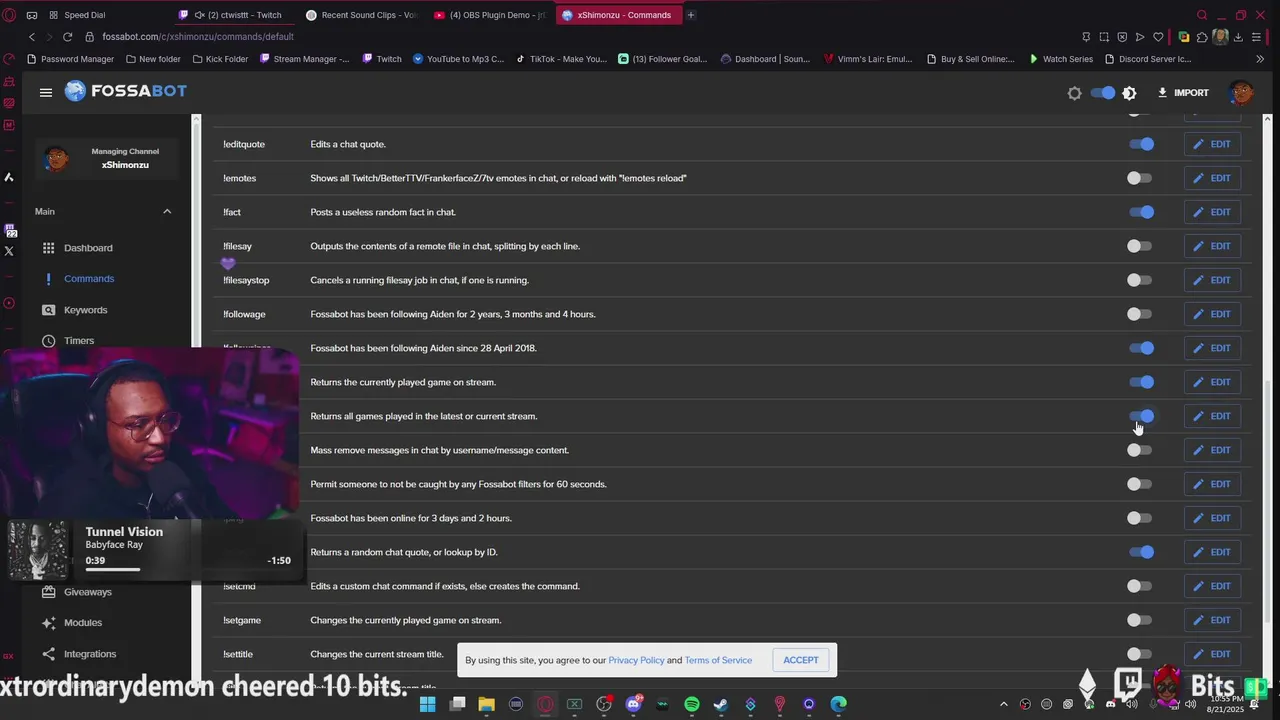Click the Tunnel Vision album thumbnail
This screenshot has width=1280, height=720.
tap(38, 550)
